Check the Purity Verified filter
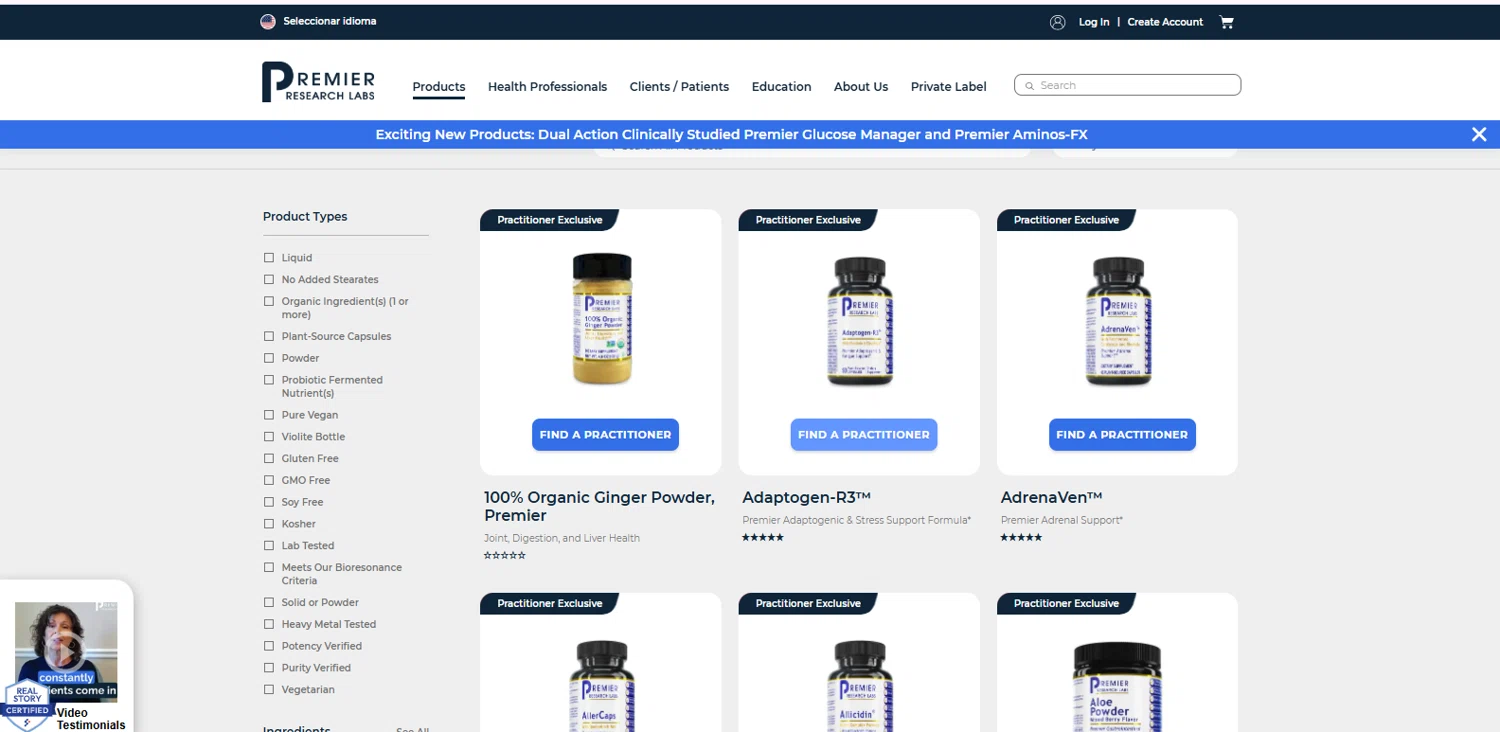 tap(268, 668)
